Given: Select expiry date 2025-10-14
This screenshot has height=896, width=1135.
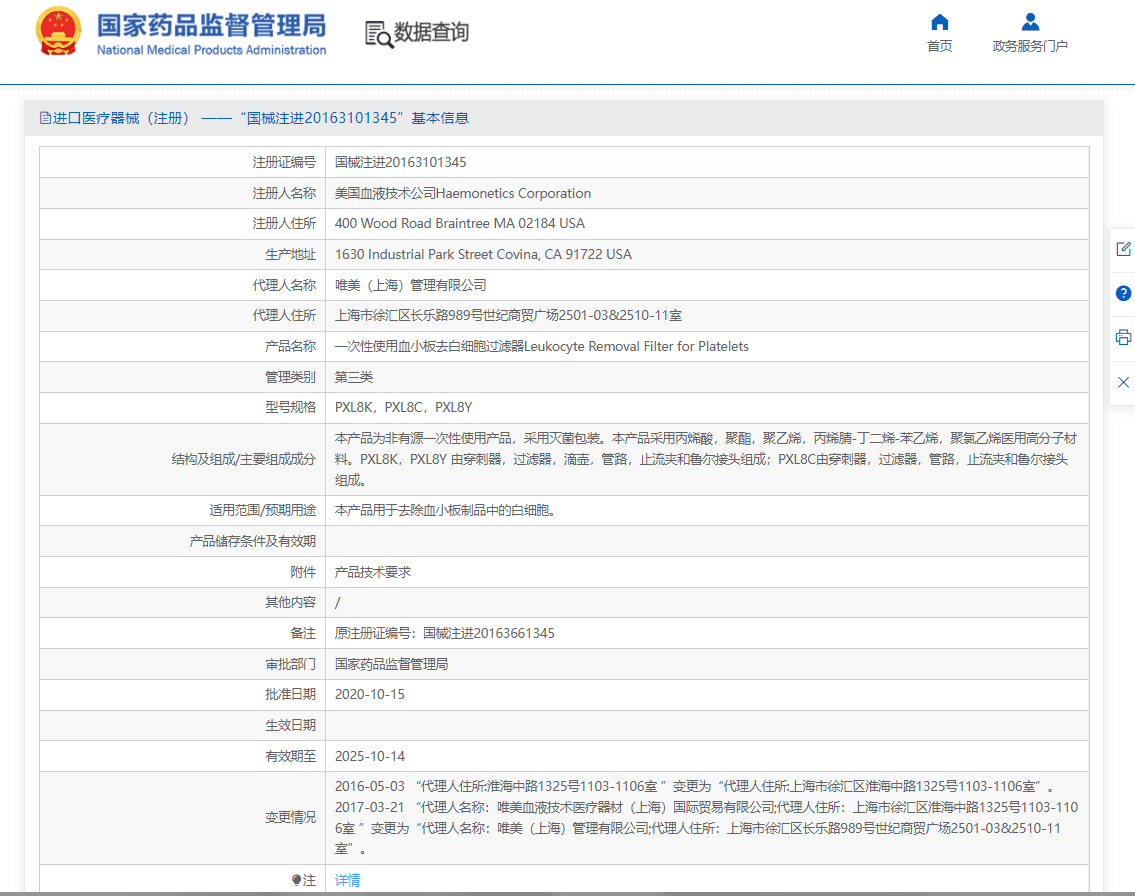Looking at the screenshot, I should 370,756.
